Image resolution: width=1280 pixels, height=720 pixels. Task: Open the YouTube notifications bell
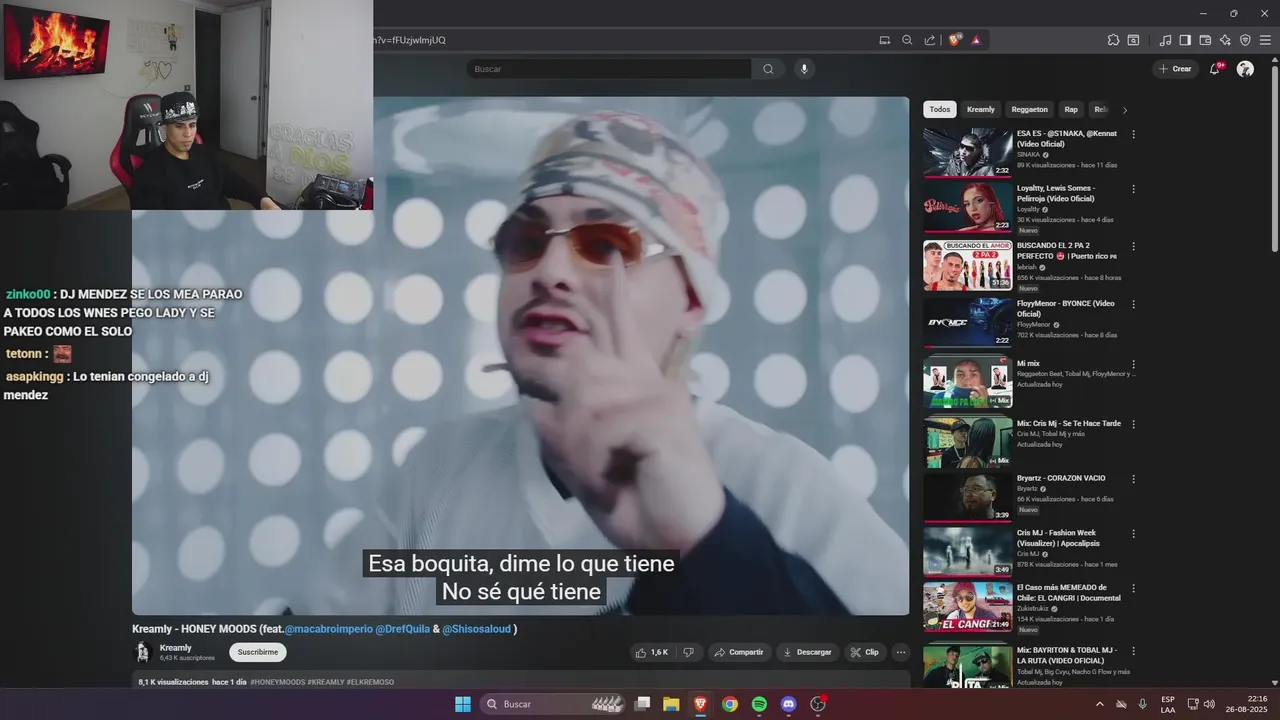(x=1215, y=69)
